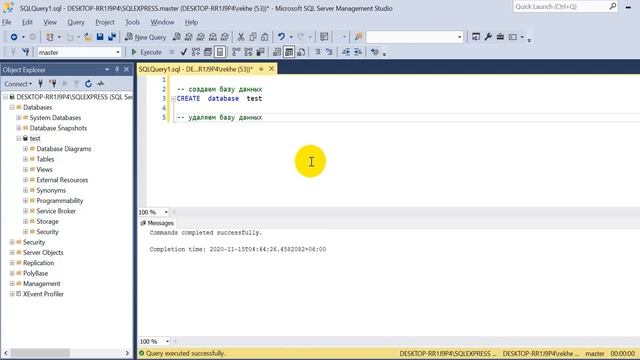The width and height of the screenshot is (640, 360).
Task: Pin the SQLQuery1.sql document tab
Action: [261, 69]
